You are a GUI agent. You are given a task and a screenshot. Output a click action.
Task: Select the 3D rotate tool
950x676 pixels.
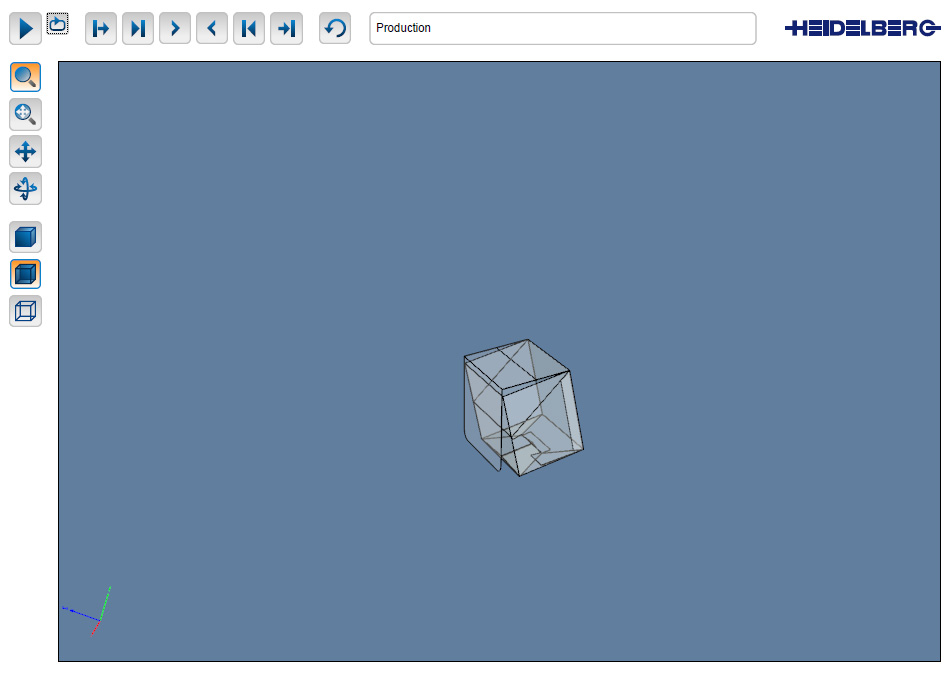click(25, 188)
